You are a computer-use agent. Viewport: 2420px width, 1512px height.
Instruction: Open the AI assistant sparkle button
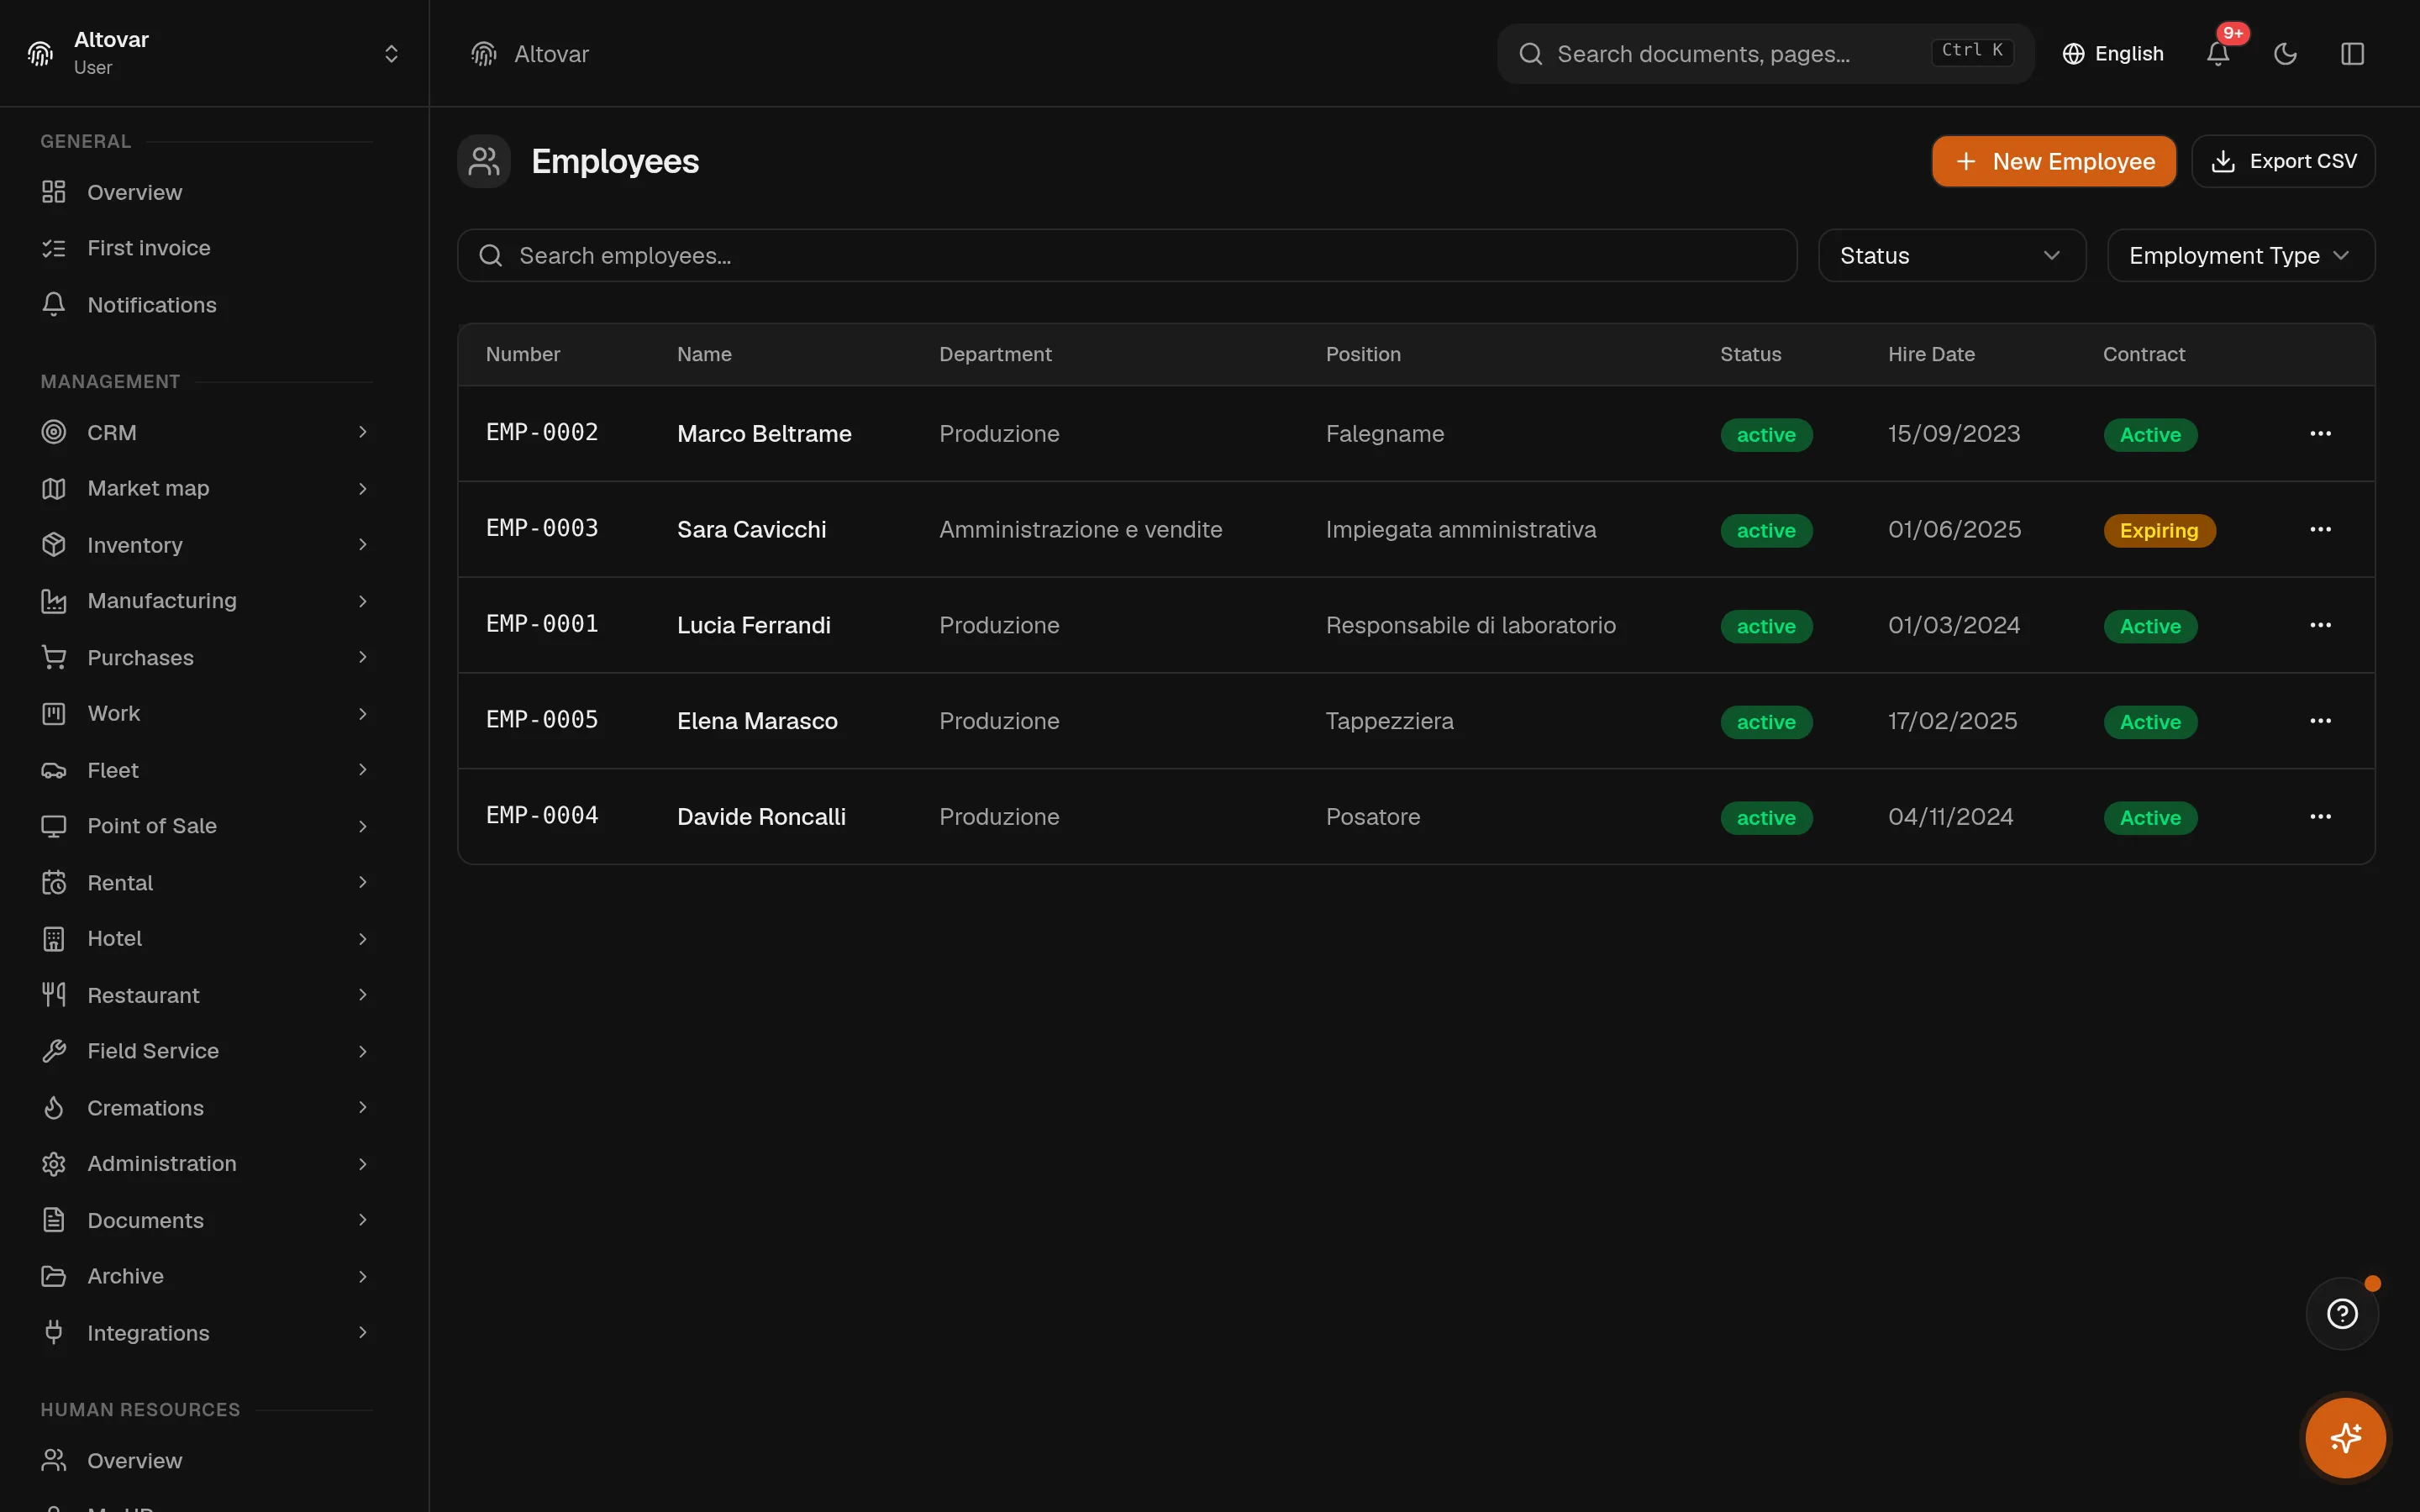coord(2345,1437)
